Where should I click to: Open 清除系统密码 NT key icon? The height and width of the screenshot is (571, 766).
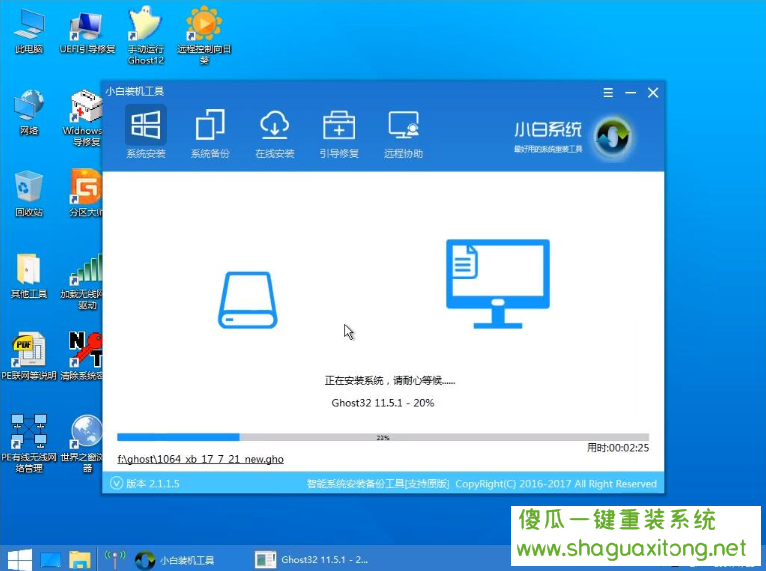pyautogui.click(x=82, y=357)
